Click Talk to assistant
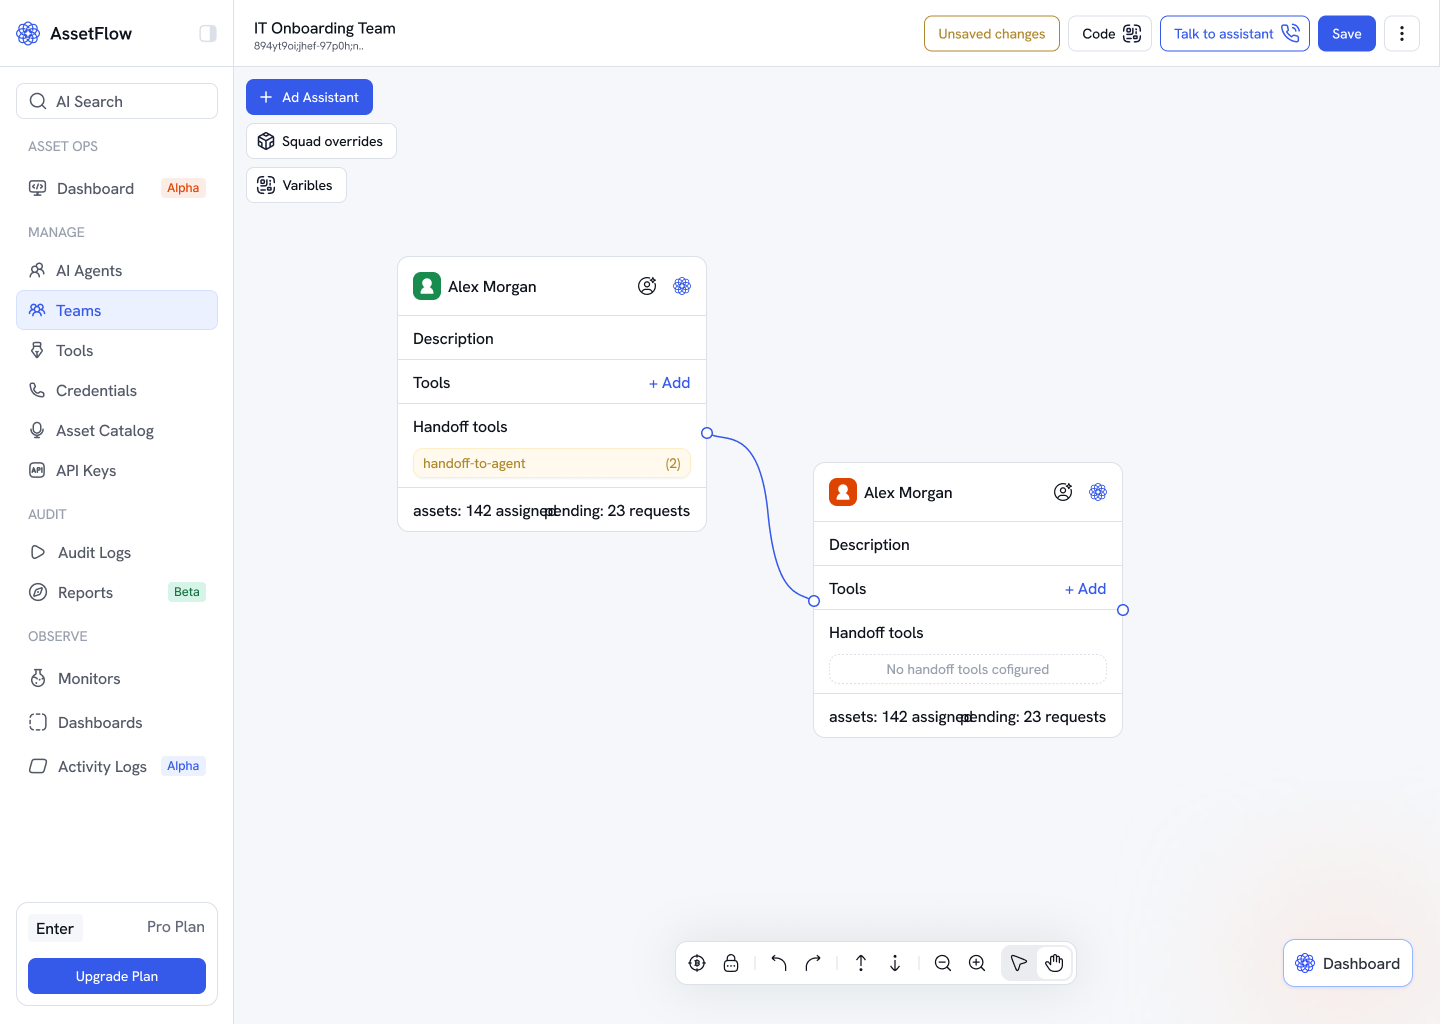The width and height of the screenshot is (1440, 1024). coord(1235,33)
